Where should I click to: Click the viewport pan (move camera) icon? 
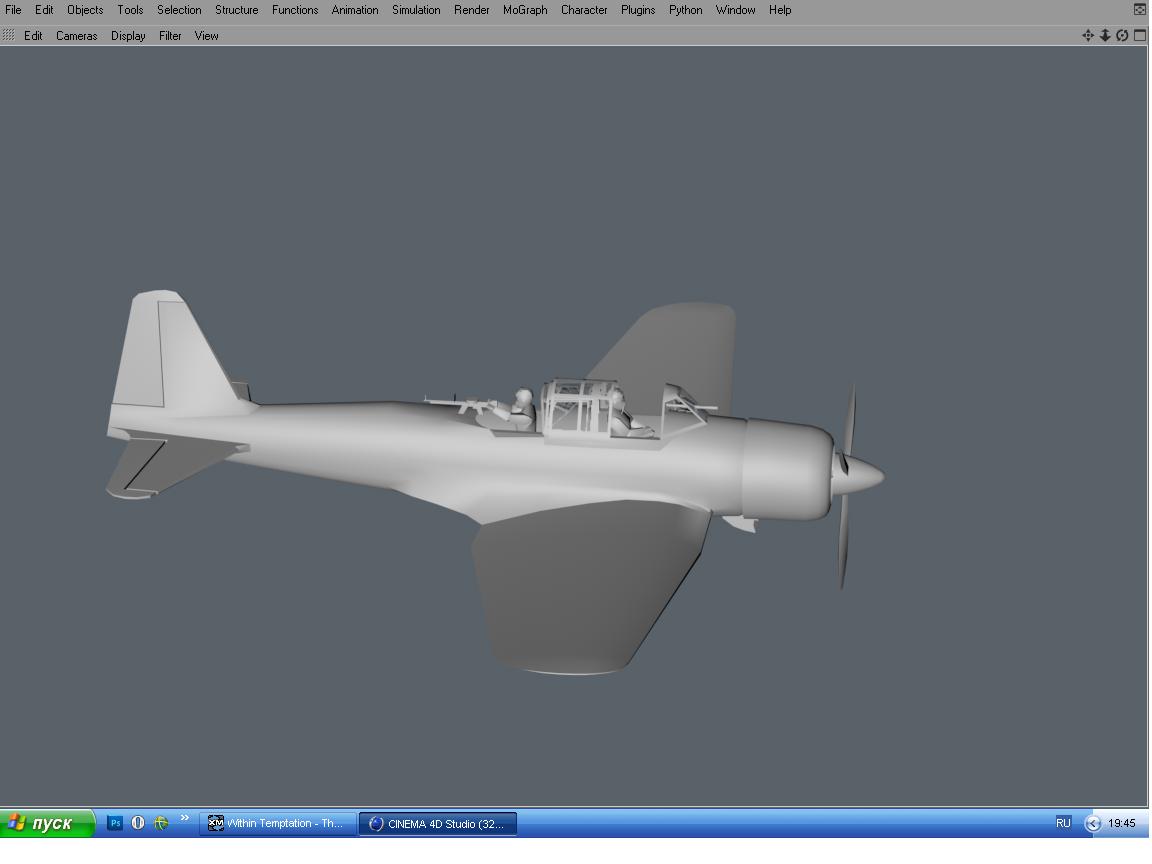pos(1088,35)
